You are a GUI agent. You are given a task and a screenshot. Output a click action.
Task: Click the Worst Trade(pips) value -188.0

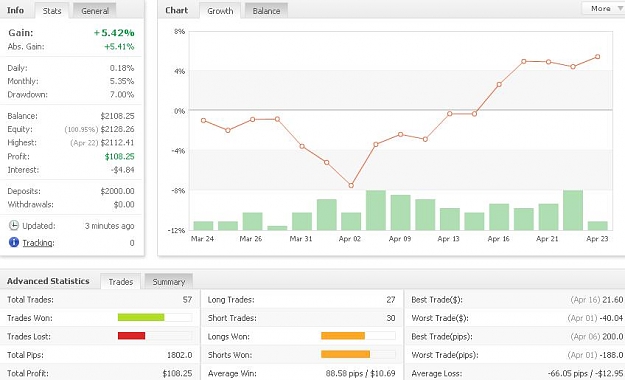click(x=611, y=354)
